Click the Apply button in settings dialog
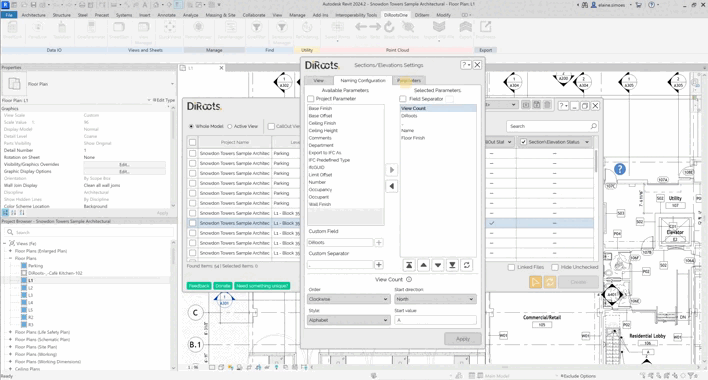 (462, 338)
